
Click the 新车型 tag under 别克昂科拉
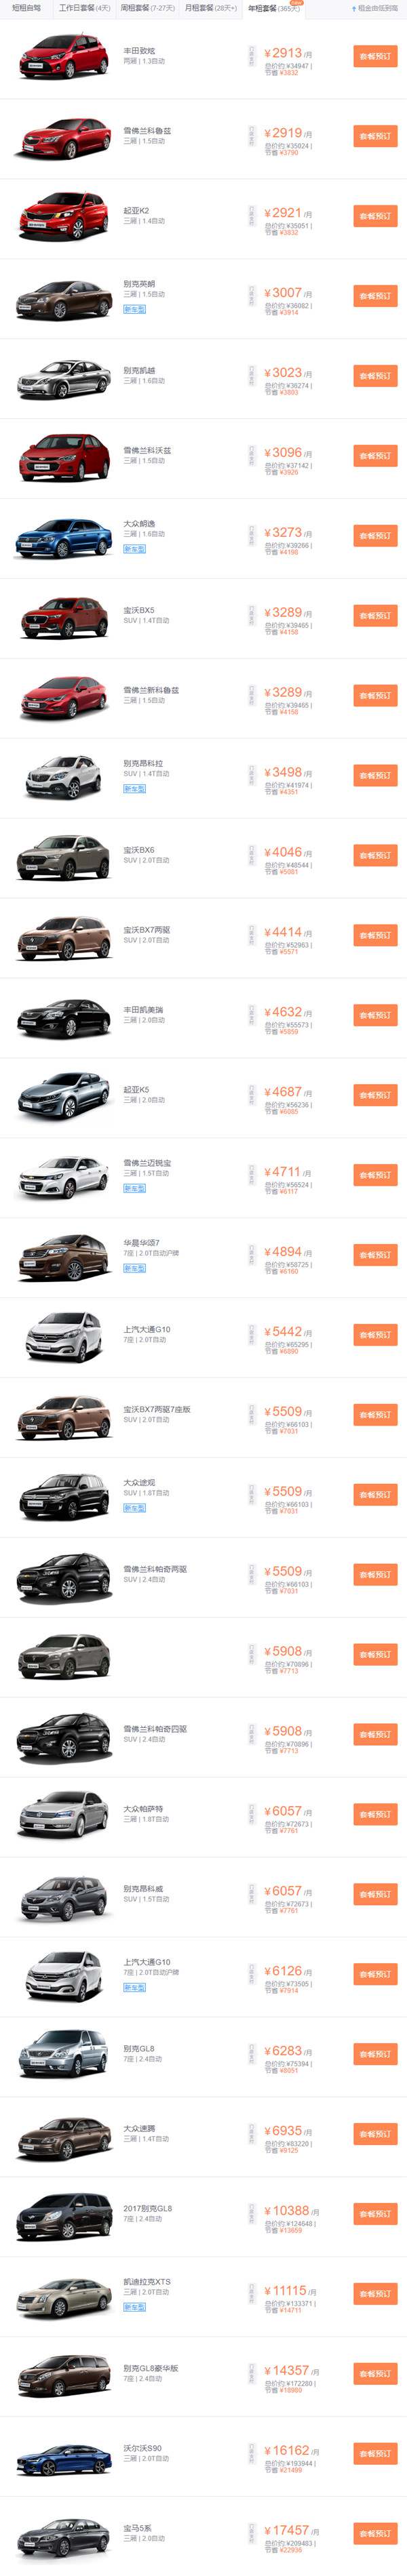click(134, 789)
